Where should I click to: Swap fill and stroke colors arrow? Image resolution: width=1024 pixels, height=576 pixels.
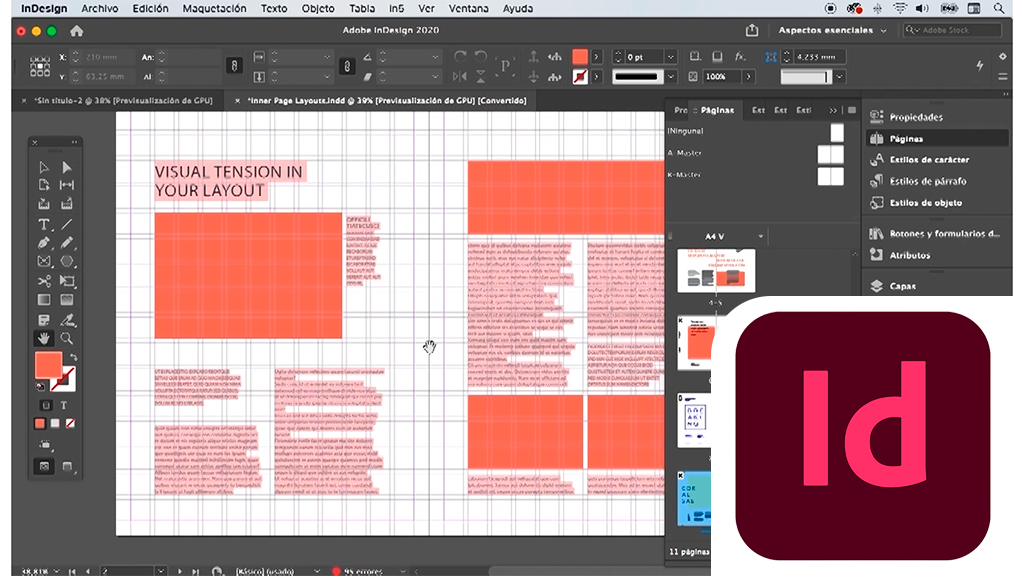(x=73, y=357)
